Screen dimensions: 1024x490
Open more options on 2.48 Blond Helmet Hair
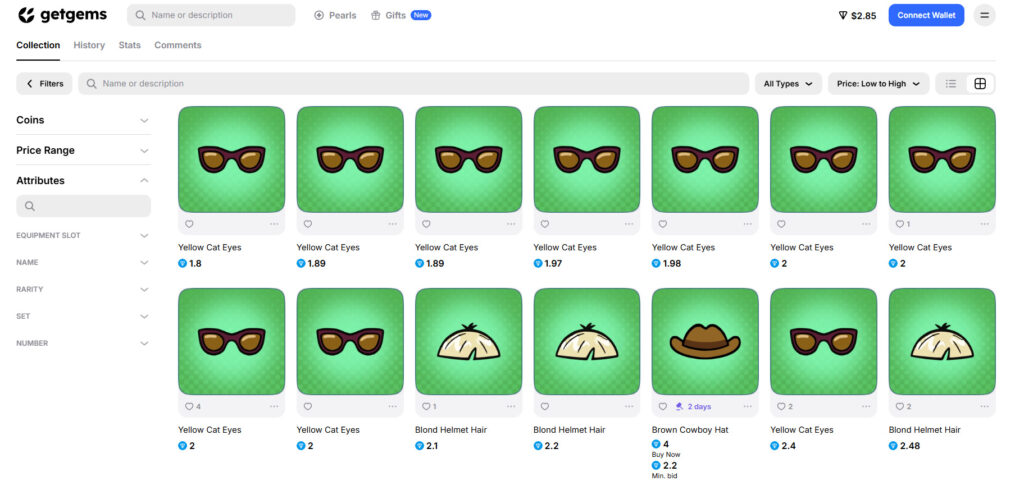click(x=984, y=406)
